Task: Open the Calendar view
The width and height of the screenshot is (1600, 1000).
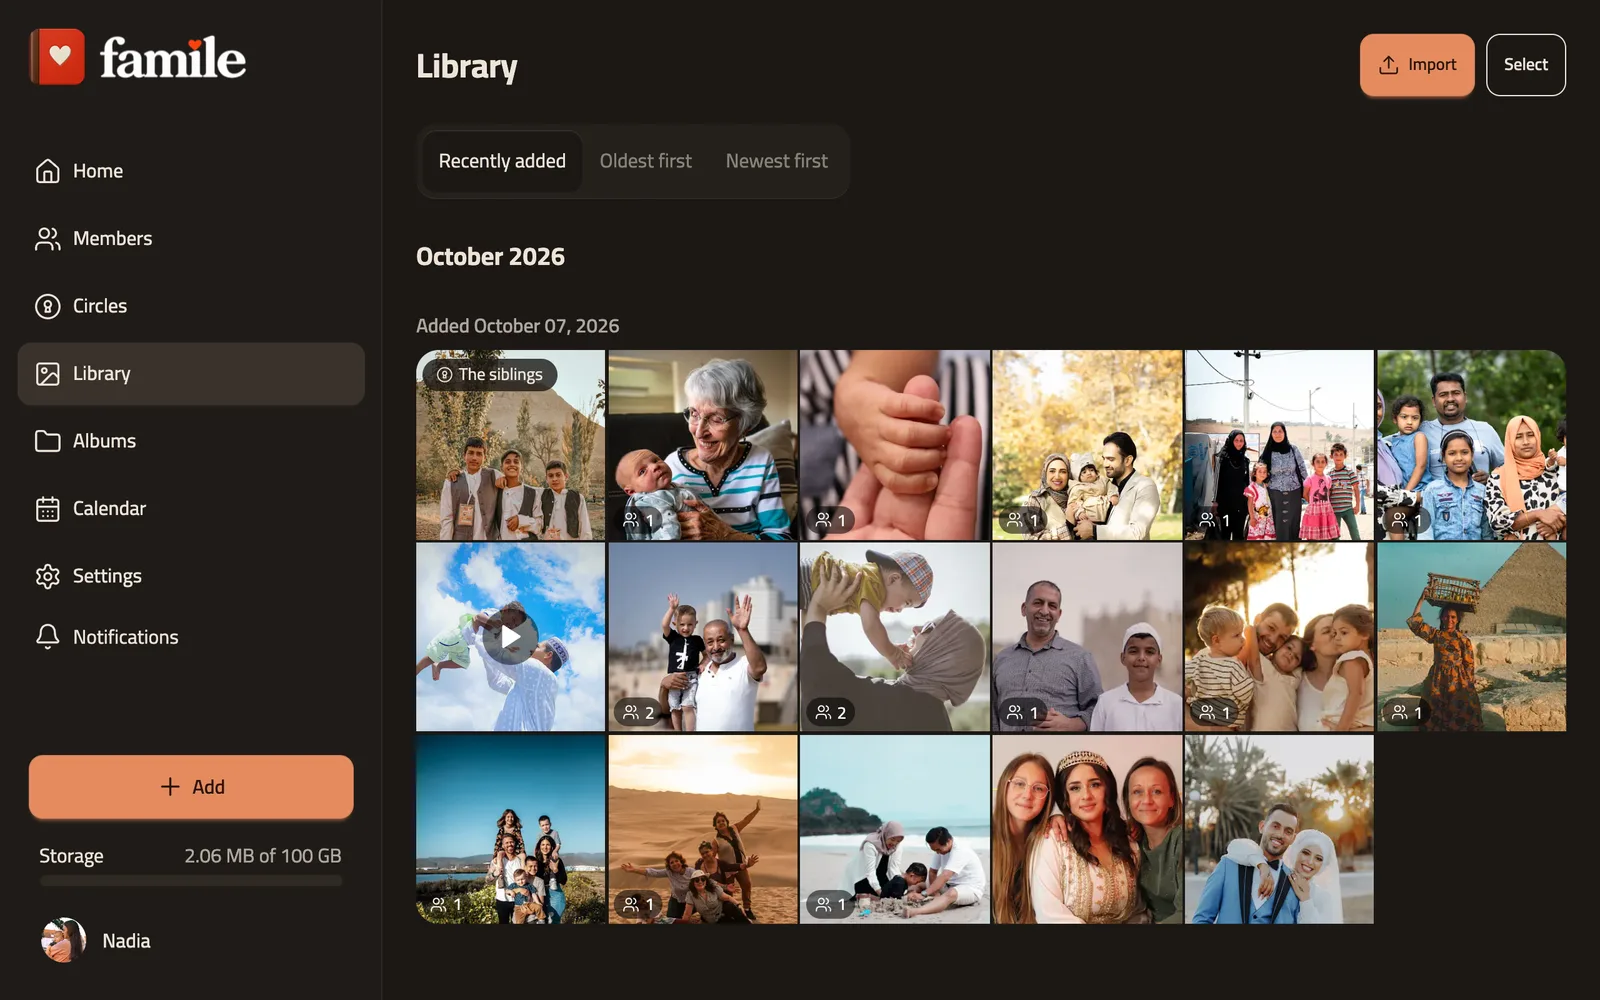Action: pyautogui.click(x=190, y=508)
